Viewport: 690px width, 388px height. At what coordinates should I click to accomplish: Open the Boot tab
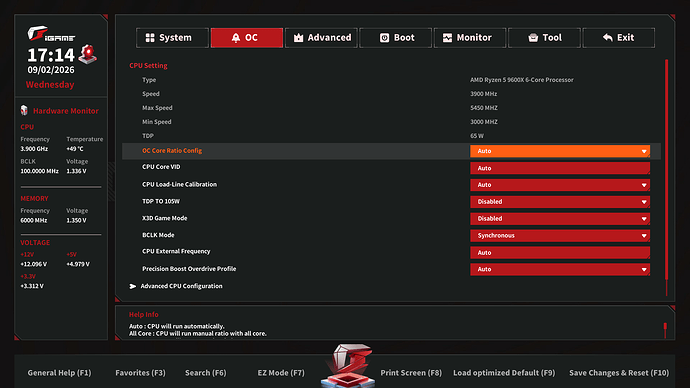click(395, 38)
